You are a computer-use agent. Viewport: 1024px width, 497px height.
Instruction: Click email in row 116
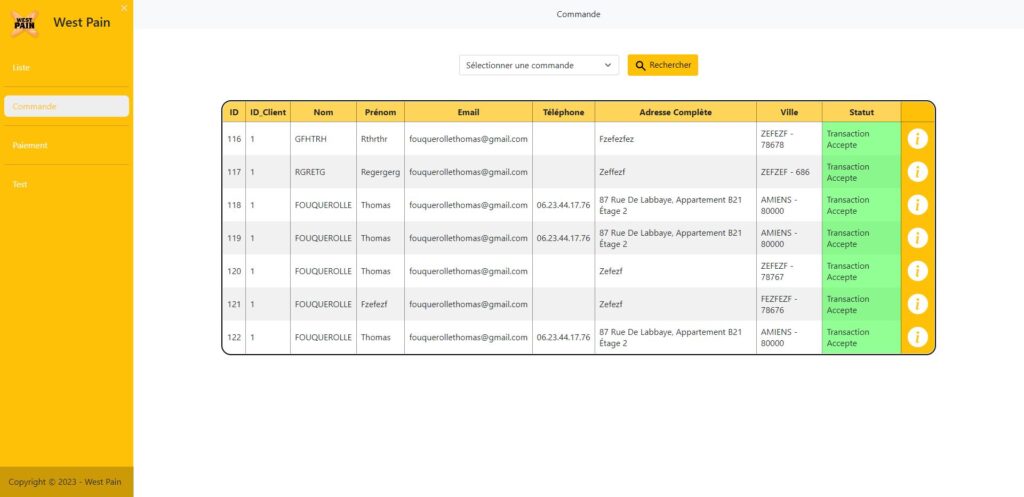468,139
